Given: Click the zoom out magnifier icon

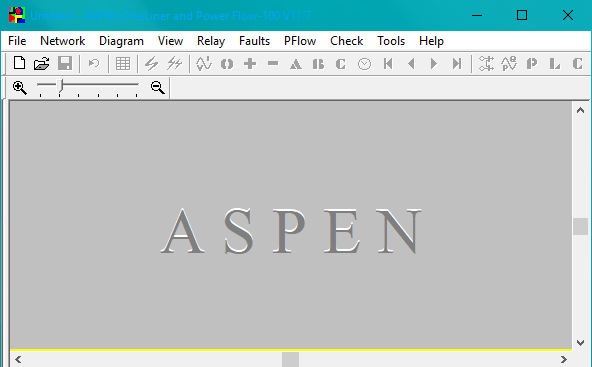Looking at the screenshot, I should click(x=157, y=88).
